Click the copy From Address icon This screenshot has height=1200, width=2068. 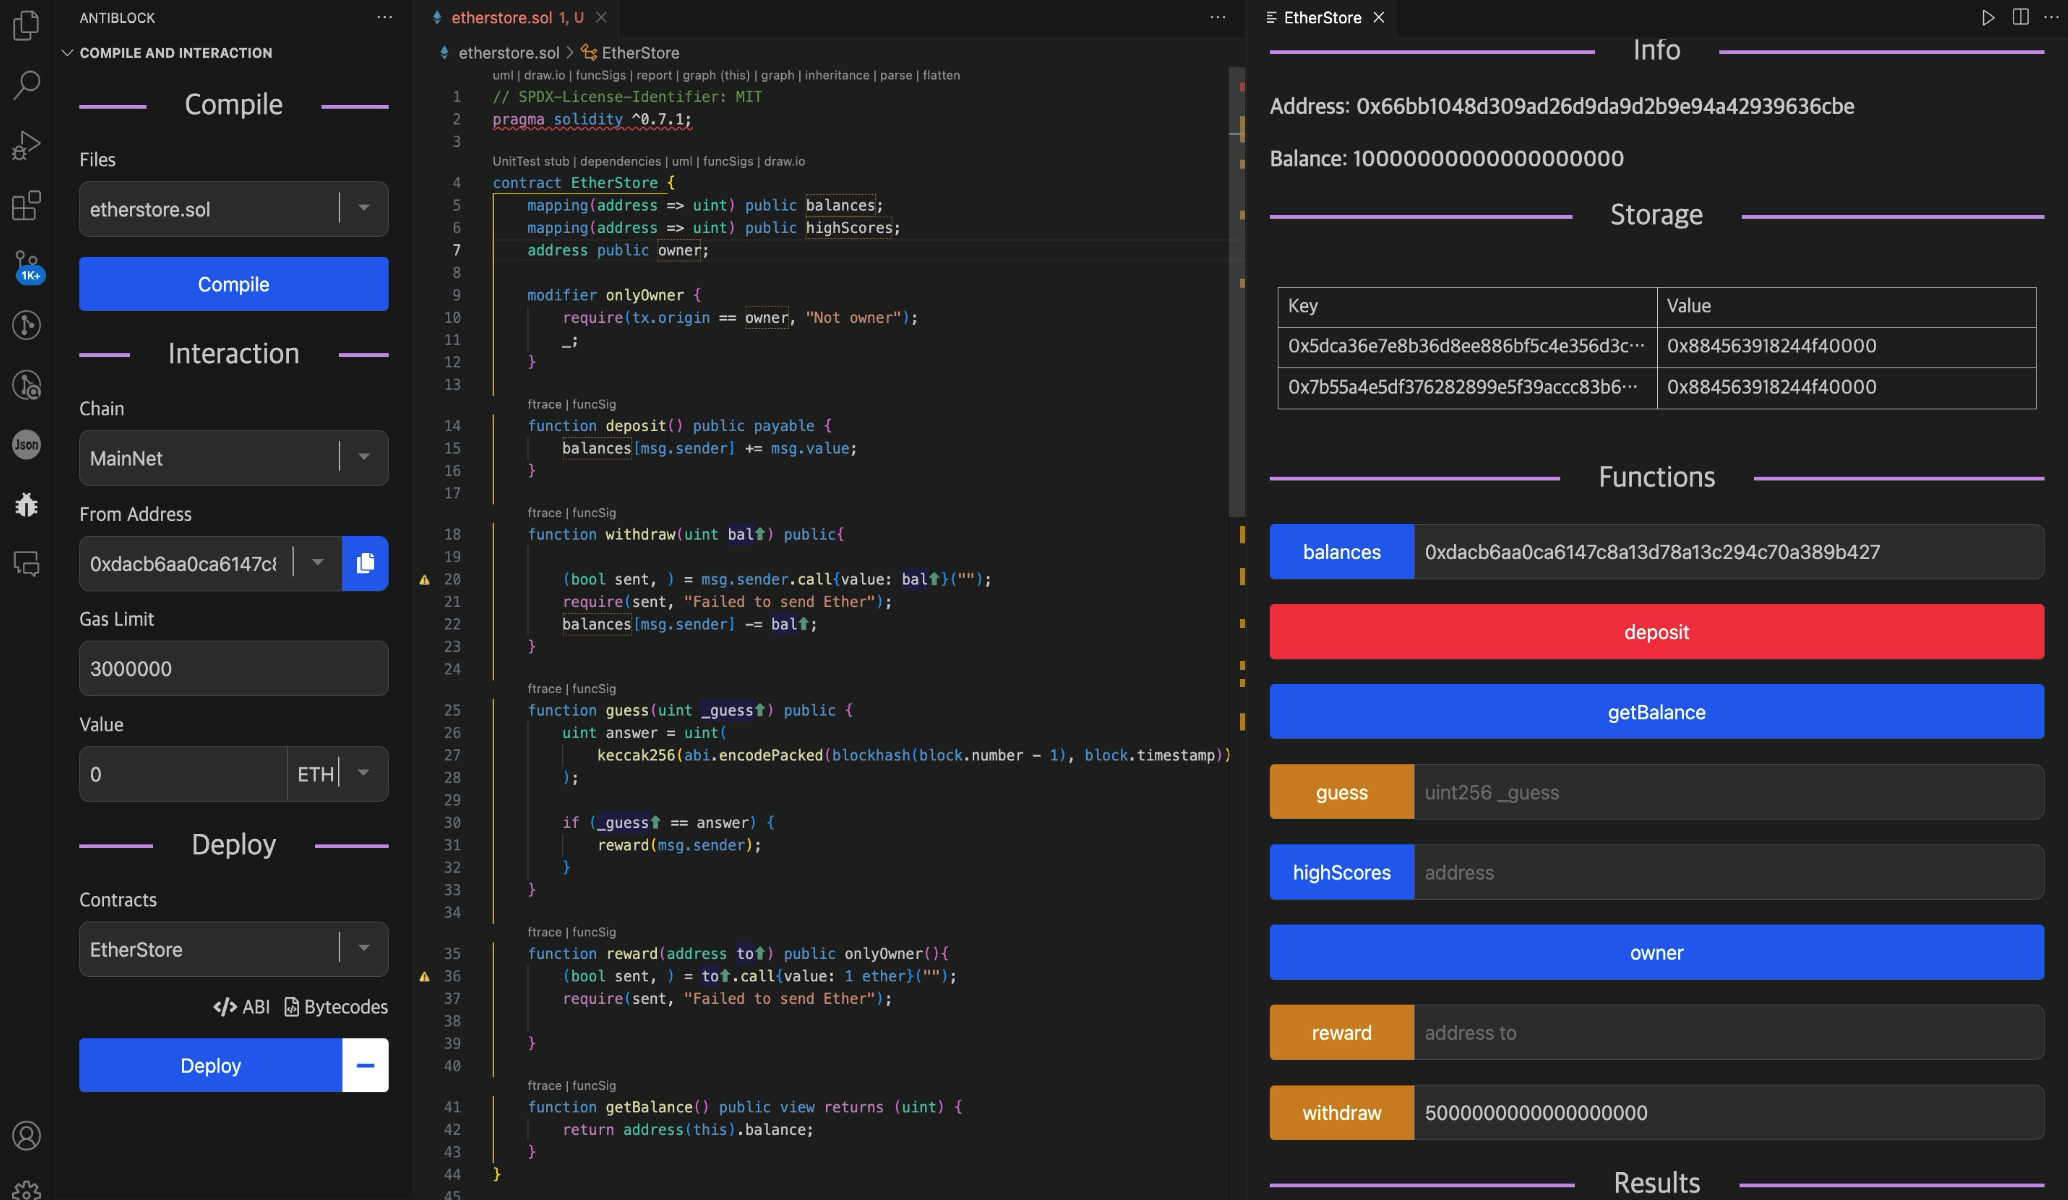coord(365,563)
